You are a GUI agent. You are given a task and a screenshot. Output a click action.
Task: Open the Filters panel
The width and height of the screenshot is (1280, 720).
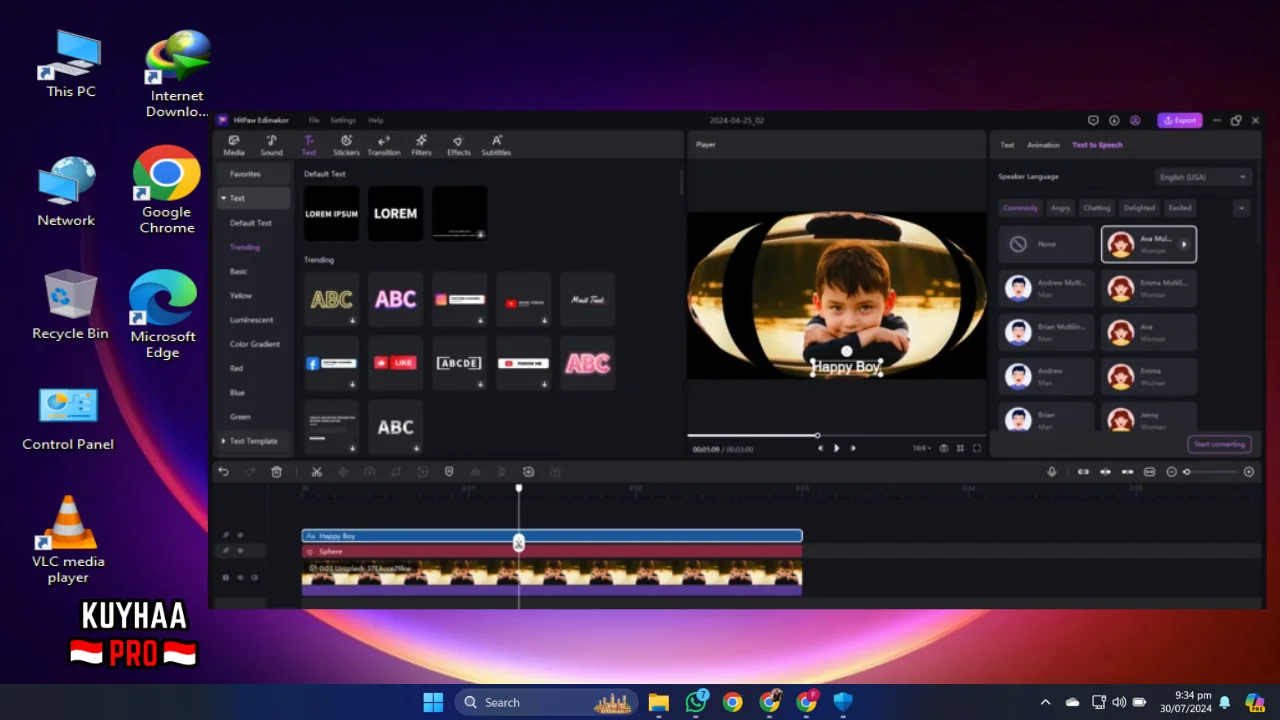421,145
